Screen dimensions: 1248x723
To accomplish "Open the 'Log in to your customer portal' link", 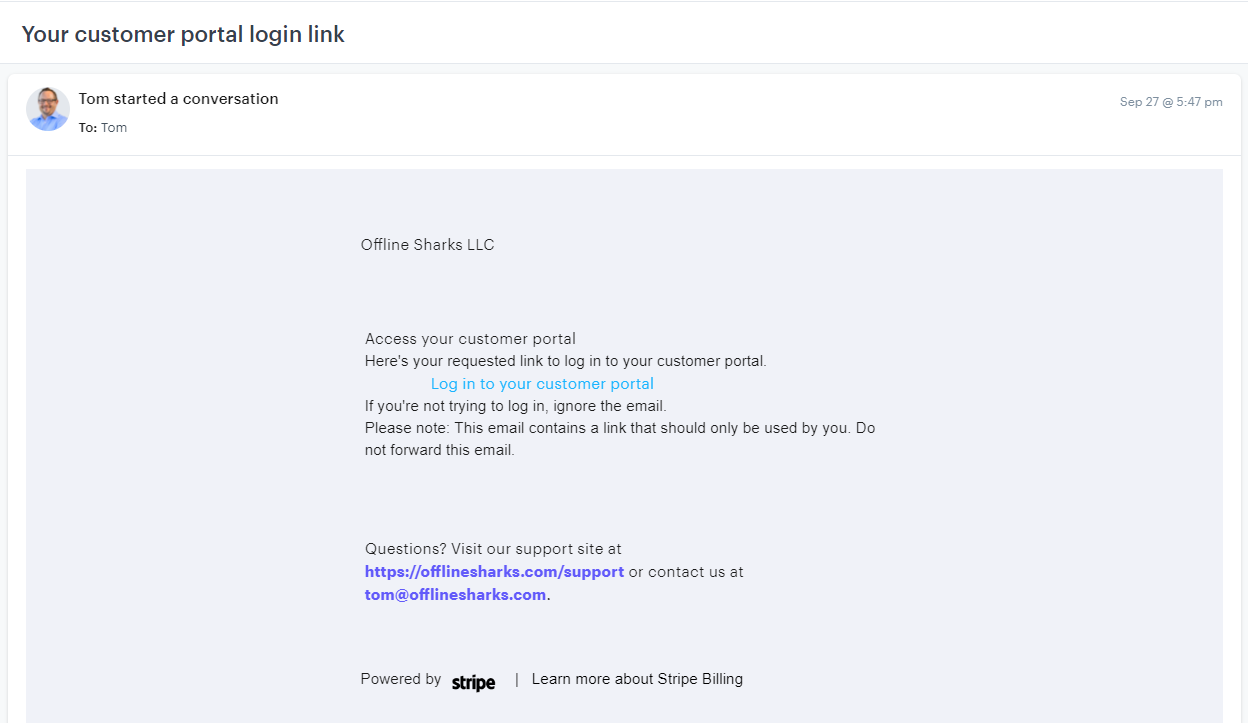I will tap(542, 384).
